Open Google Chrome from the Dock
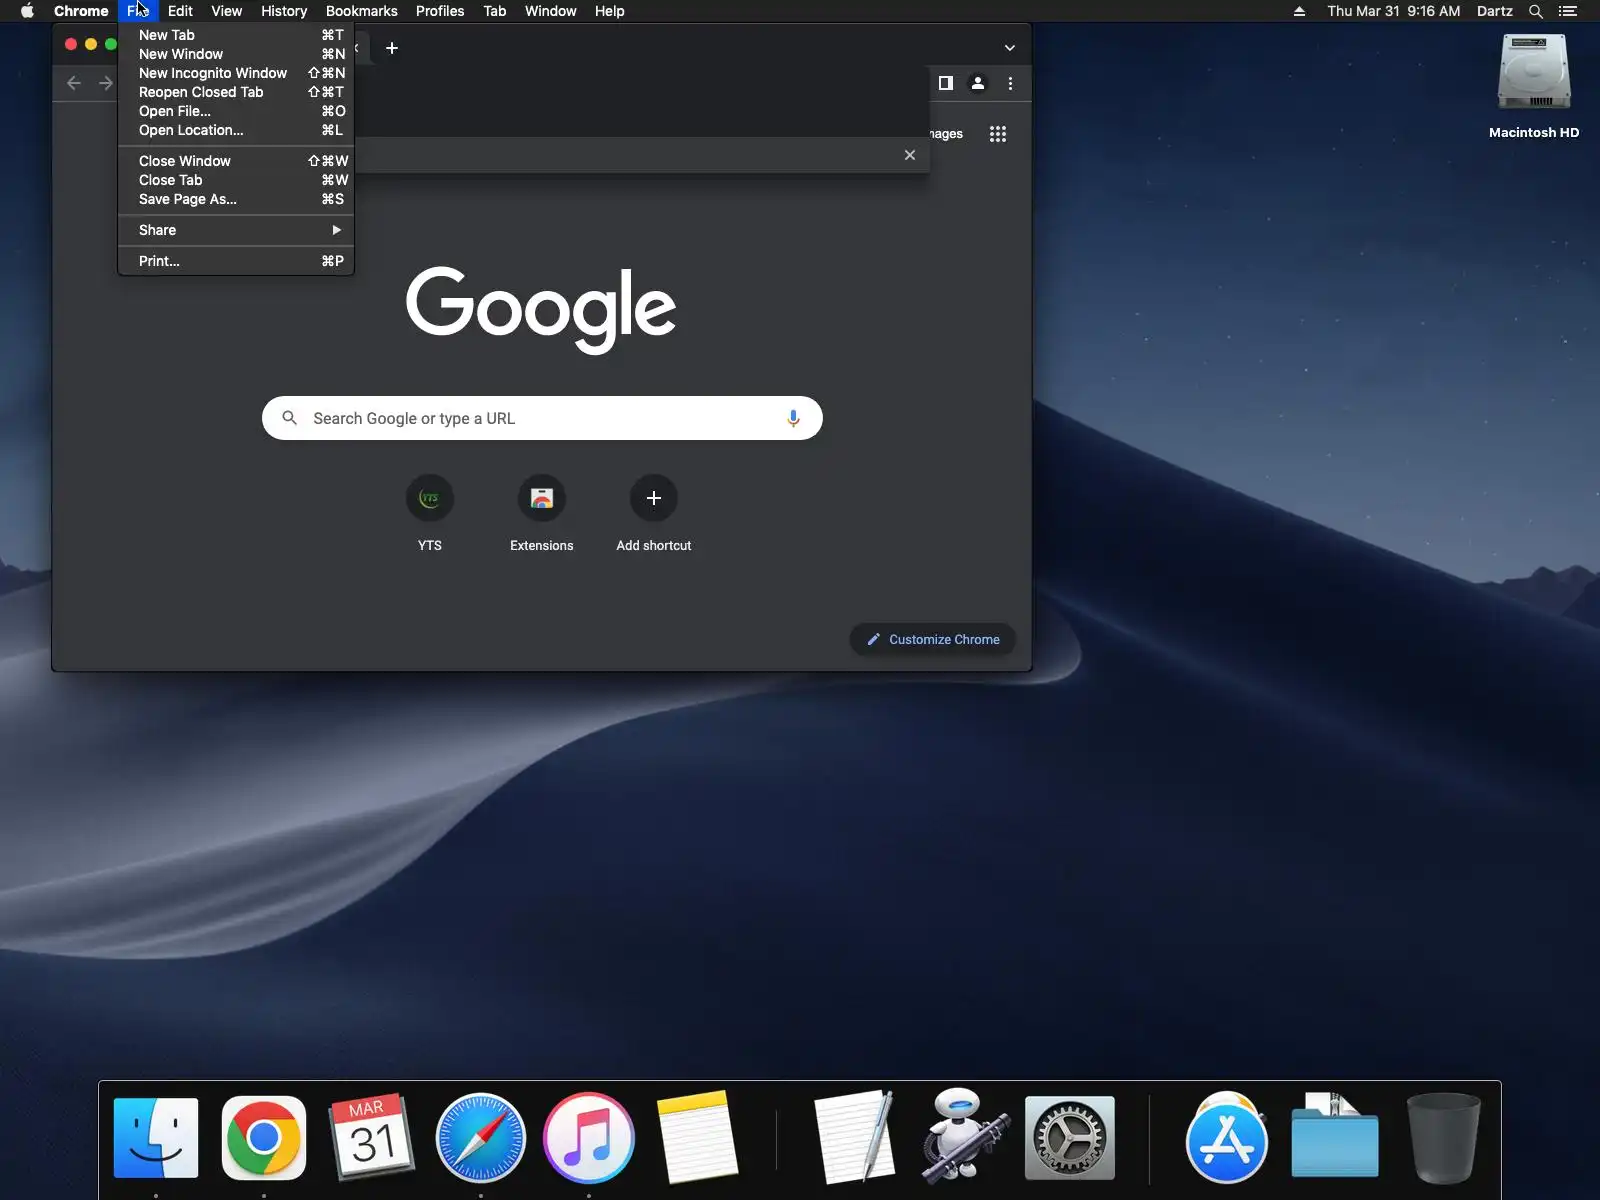 point(264,1138)
